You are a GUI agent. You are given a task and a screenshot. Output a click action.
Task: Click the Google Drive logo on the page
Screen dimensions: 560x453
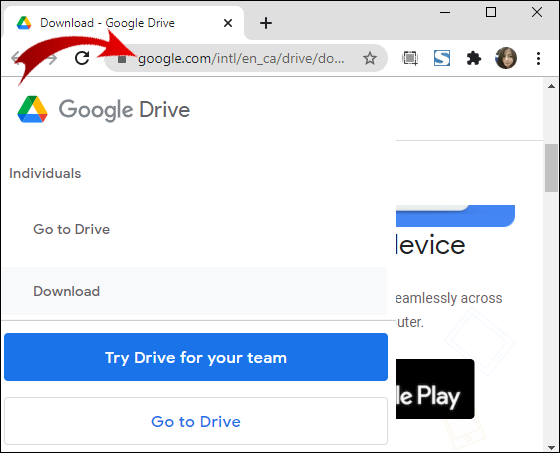click(104, 109)
